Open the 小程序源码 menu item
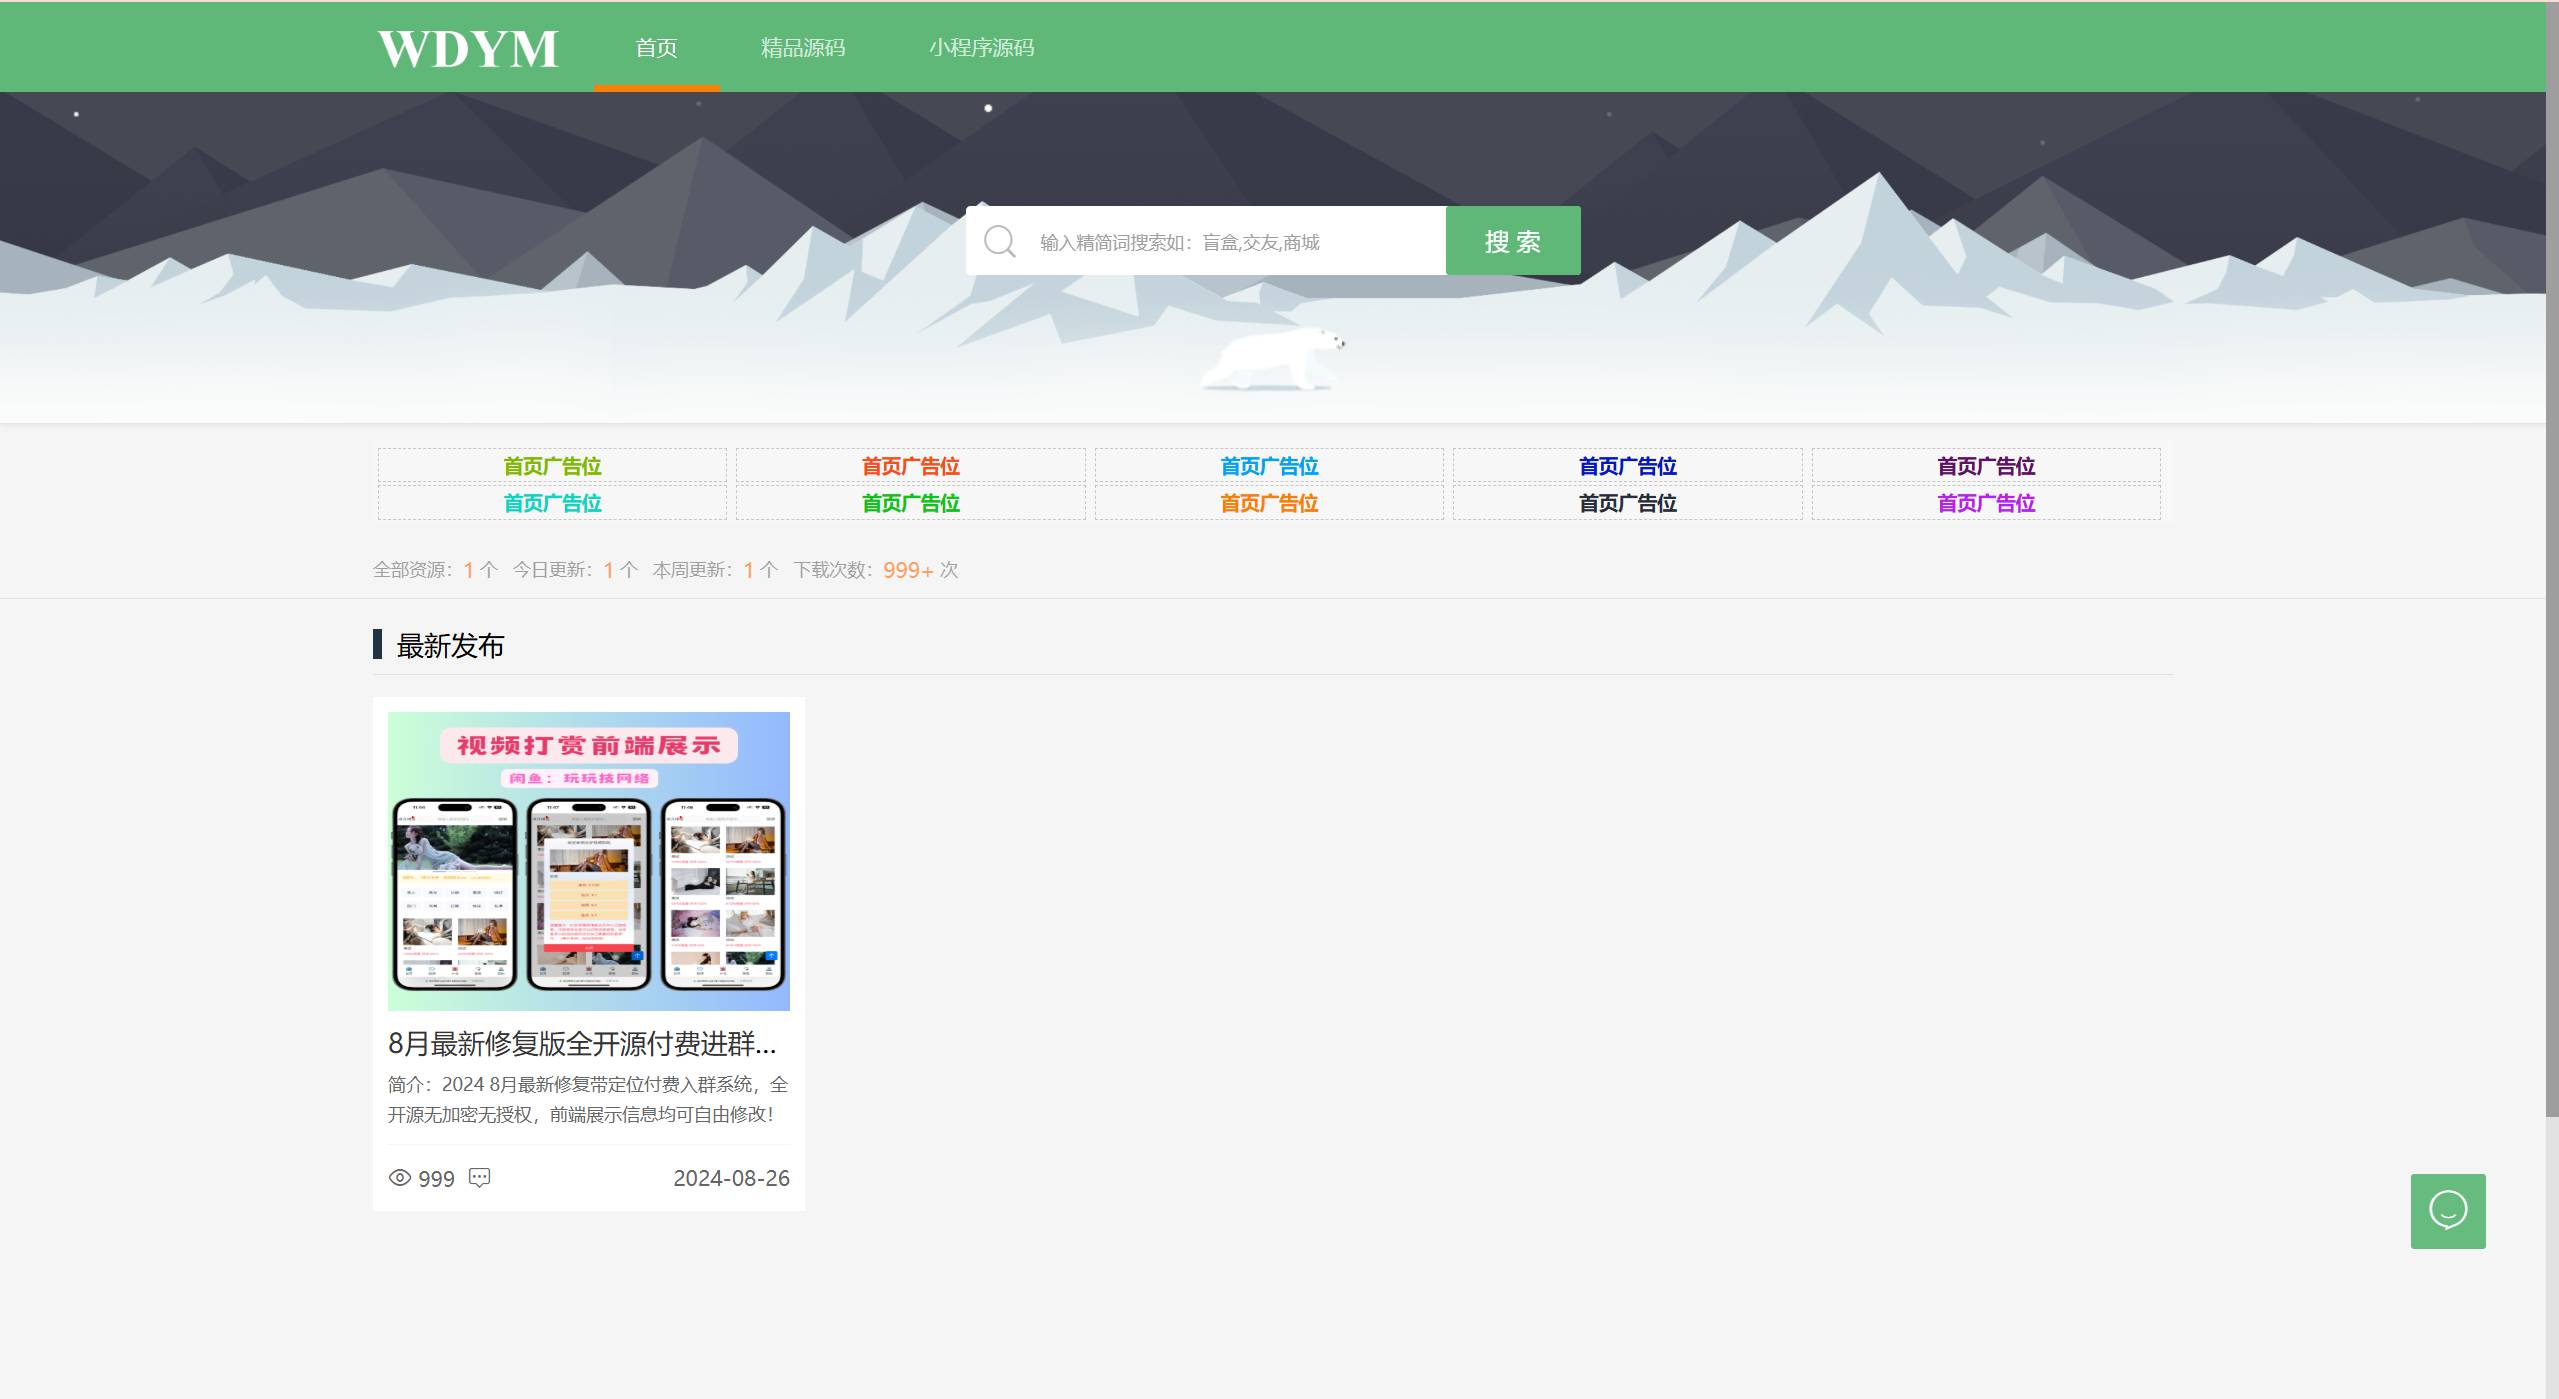The height and width of the screenshot is (1399, 2559). [x=981, y=48]
